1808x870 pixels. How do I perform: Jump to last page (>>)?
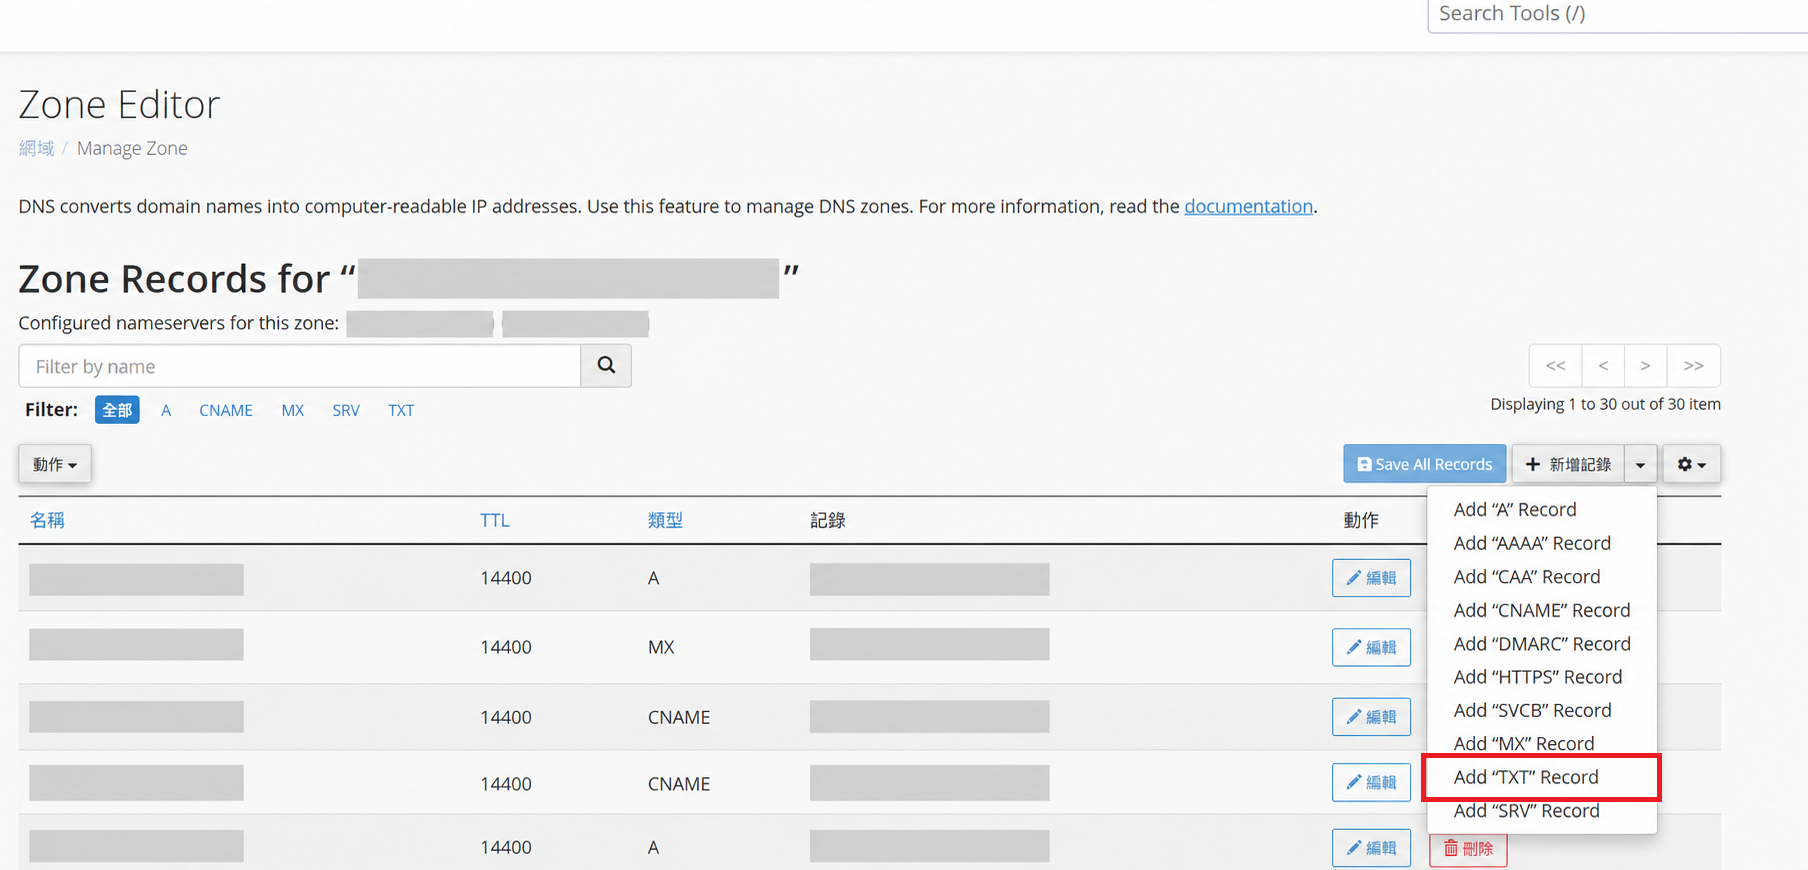pos(1693,366)
